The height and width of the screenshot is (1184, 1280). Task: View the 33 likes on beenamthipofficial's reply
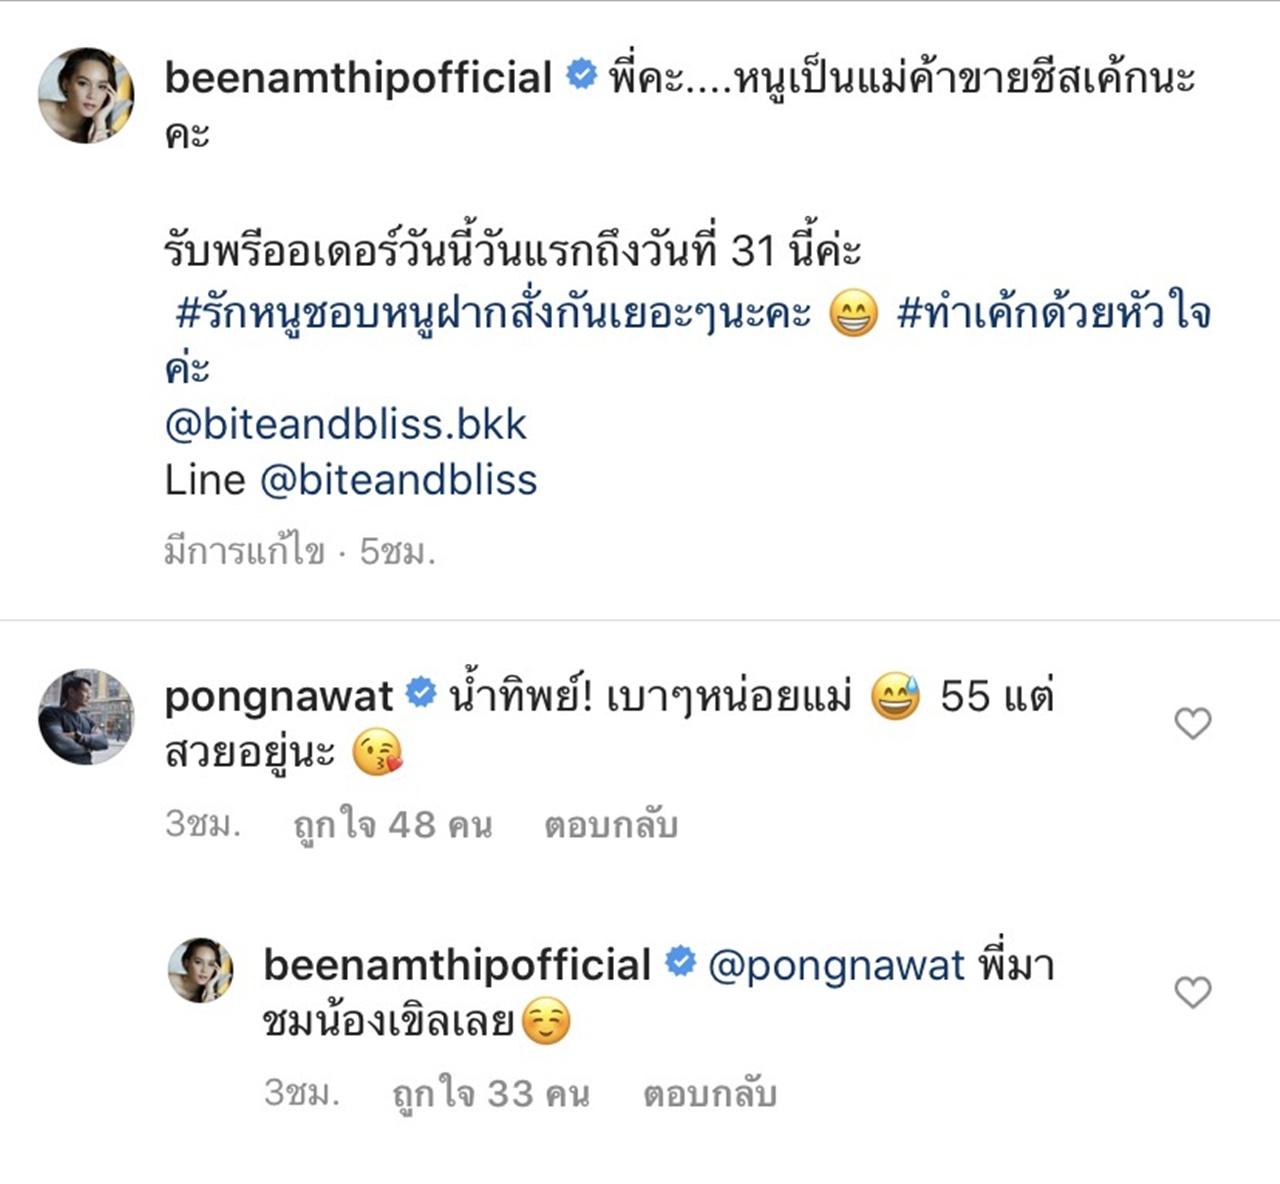pyautogui.click(x=490, y=1094)
